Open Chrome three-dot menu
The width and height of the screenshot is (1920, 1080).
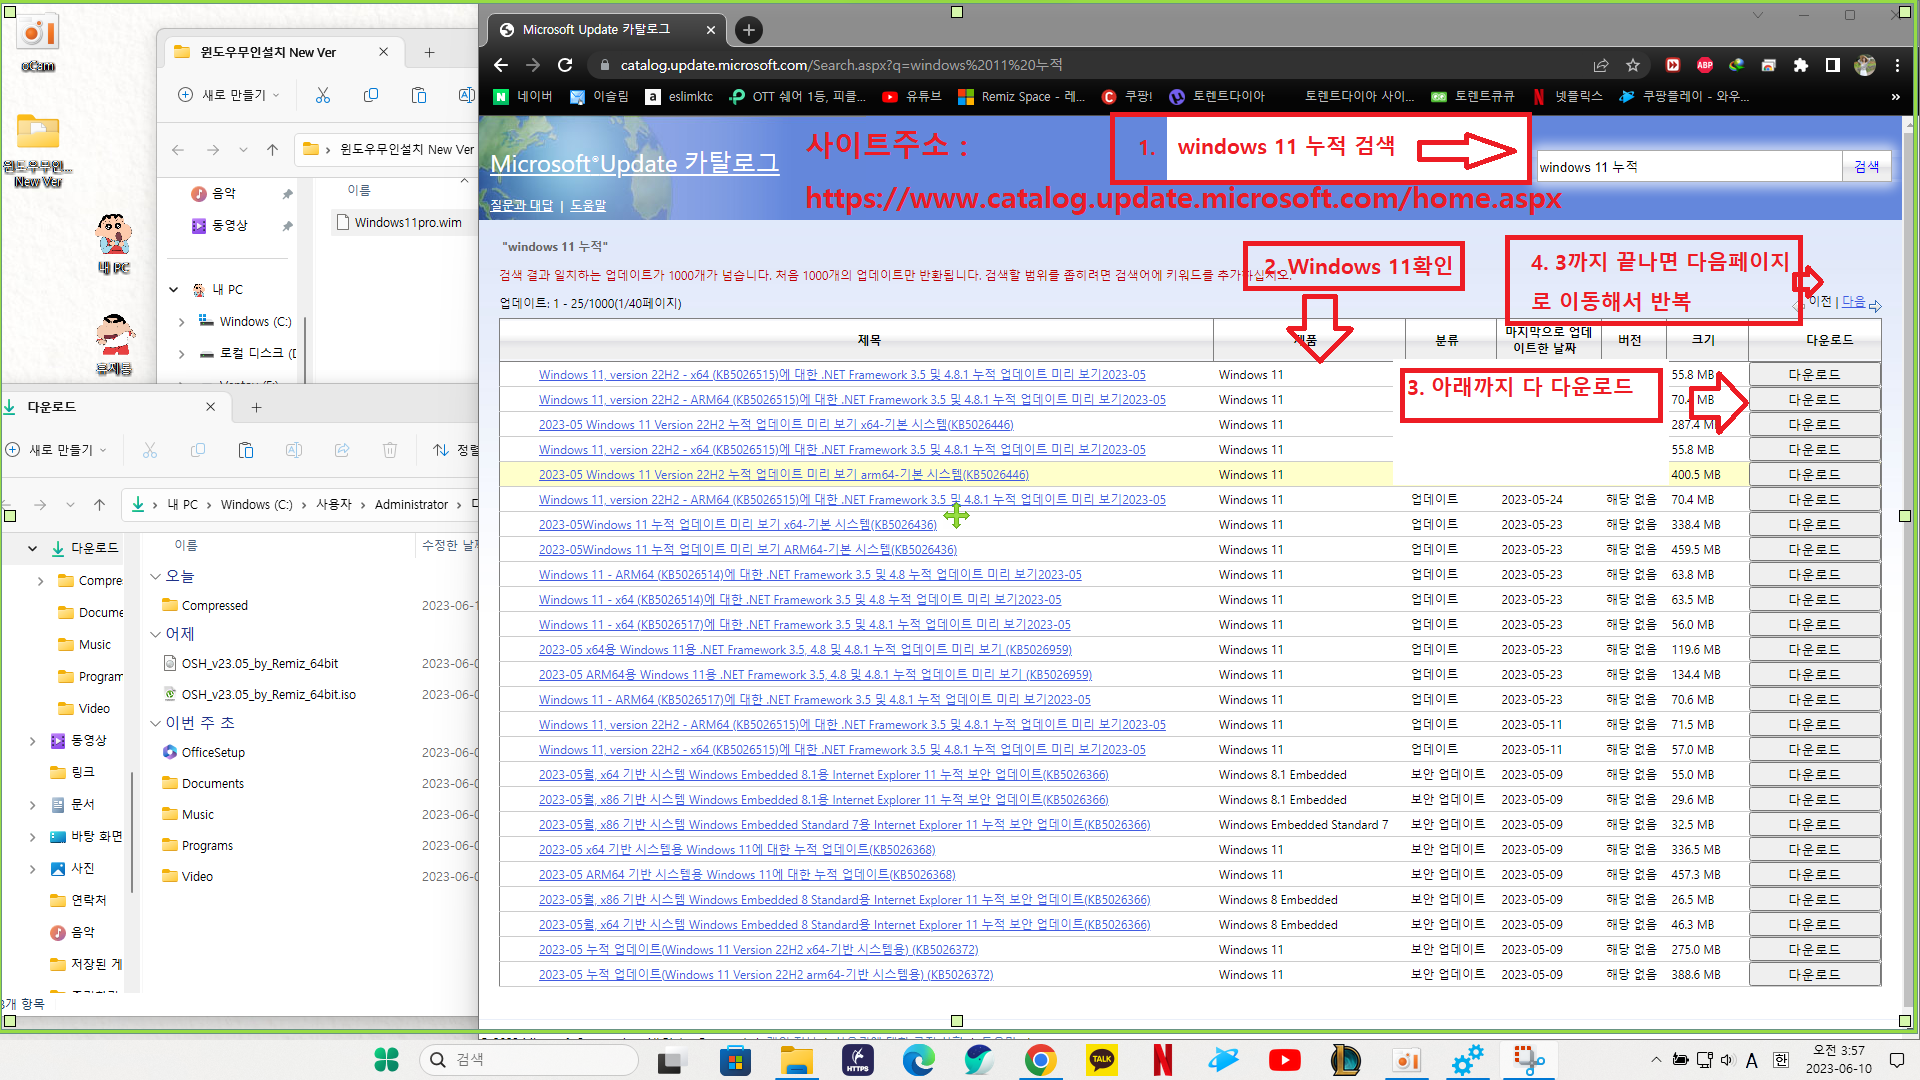point(1897,65)
